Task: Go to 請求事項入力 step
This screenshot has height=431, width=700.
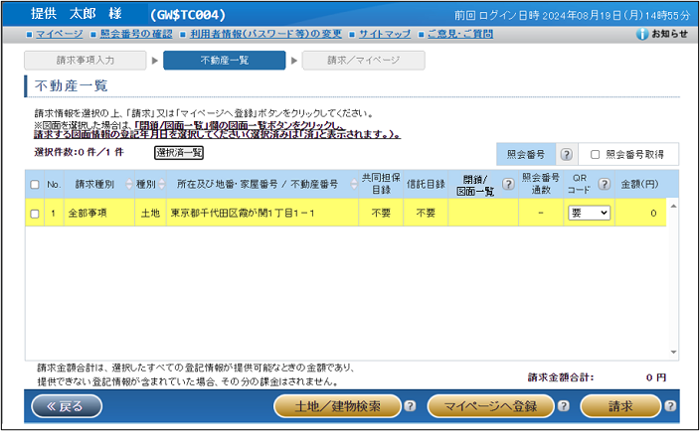Action: pyautogui.click(x=85, y=60)
